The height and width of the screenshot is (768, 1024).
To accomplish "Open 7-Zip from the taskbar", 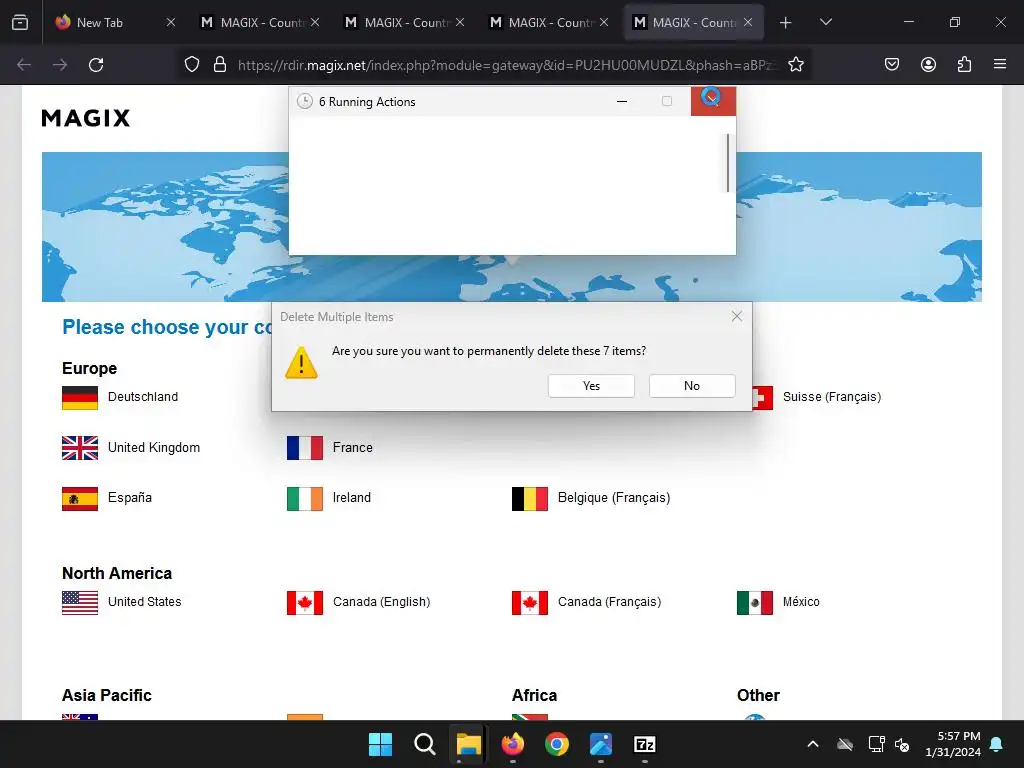I will pos(645,744).
